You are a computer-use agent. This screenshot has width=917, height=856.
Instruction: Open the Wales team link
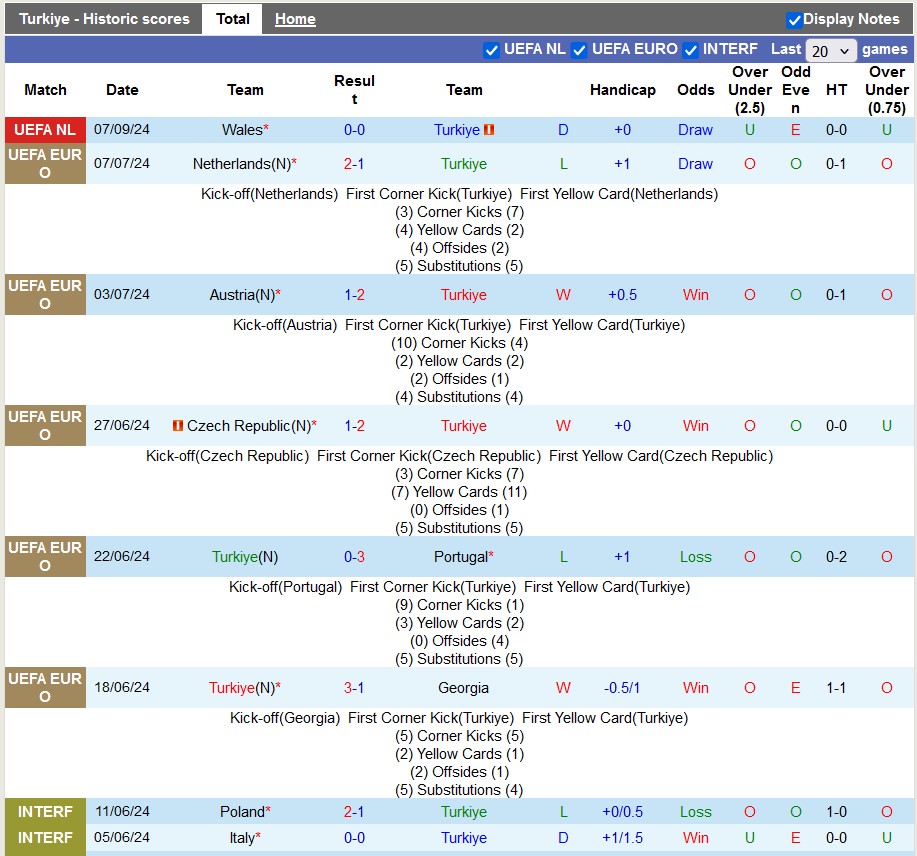click(x=241, y=130)
